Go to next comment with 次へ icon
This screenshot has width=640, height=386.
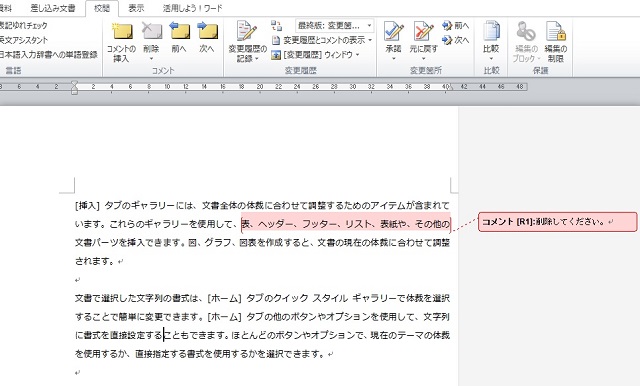(x=207, y=32)
